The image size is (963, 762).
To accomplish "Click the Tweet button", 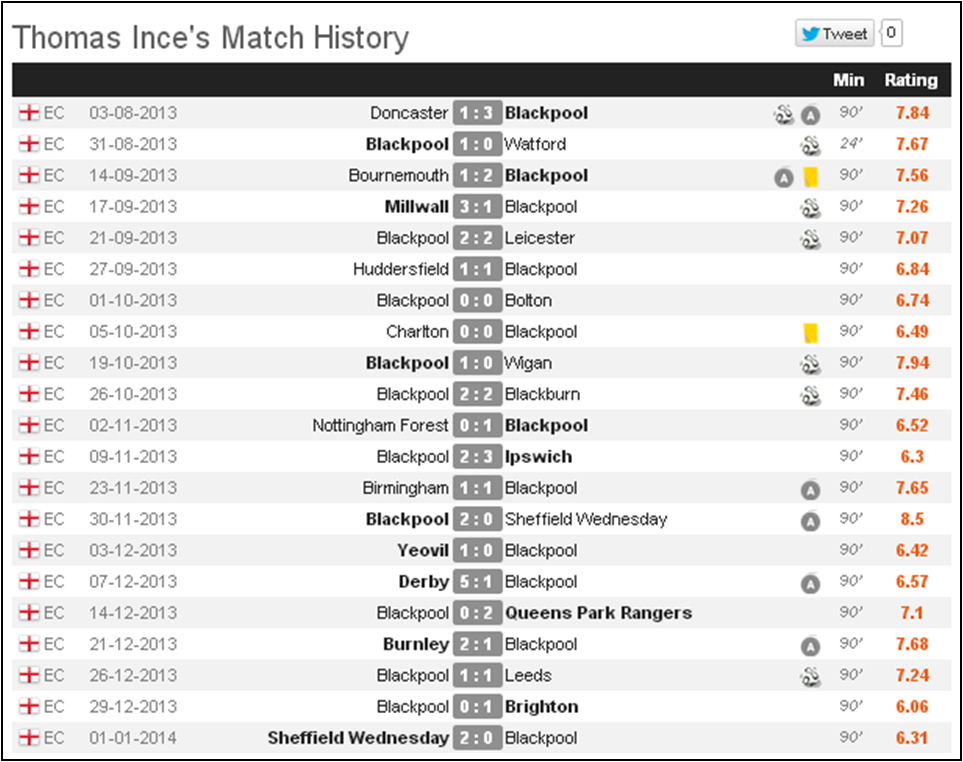I will (835, 33).
